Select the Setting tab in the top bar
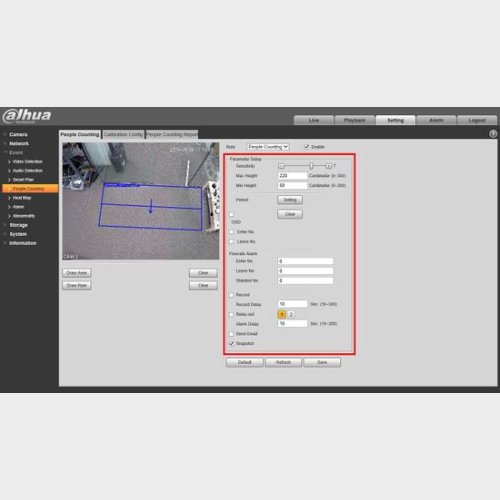This screenshot has width=500, height=500. 395,120
